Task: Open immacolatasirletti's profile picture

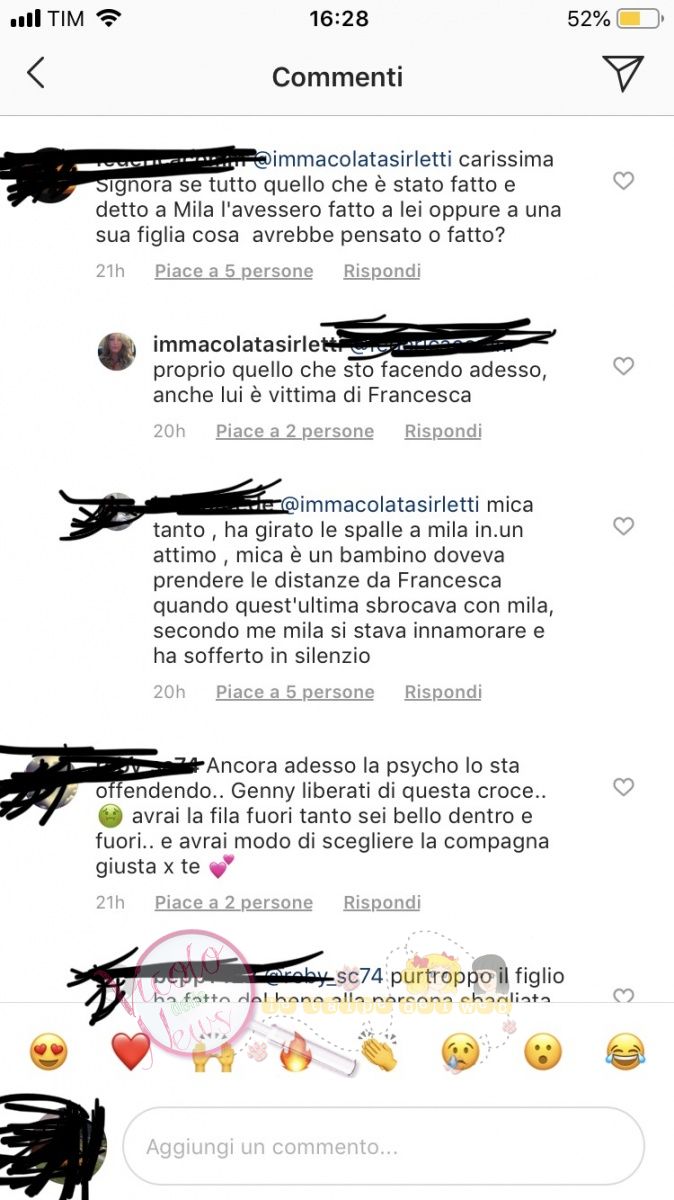Action: tap(117, 352)
